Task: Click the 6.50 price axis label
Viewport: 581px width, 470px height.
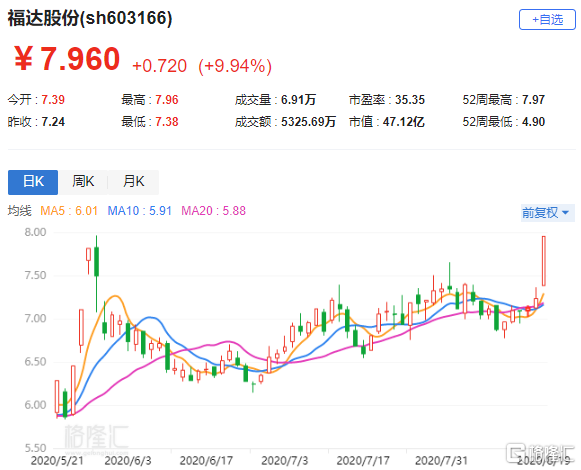Action: coord(36,362)
